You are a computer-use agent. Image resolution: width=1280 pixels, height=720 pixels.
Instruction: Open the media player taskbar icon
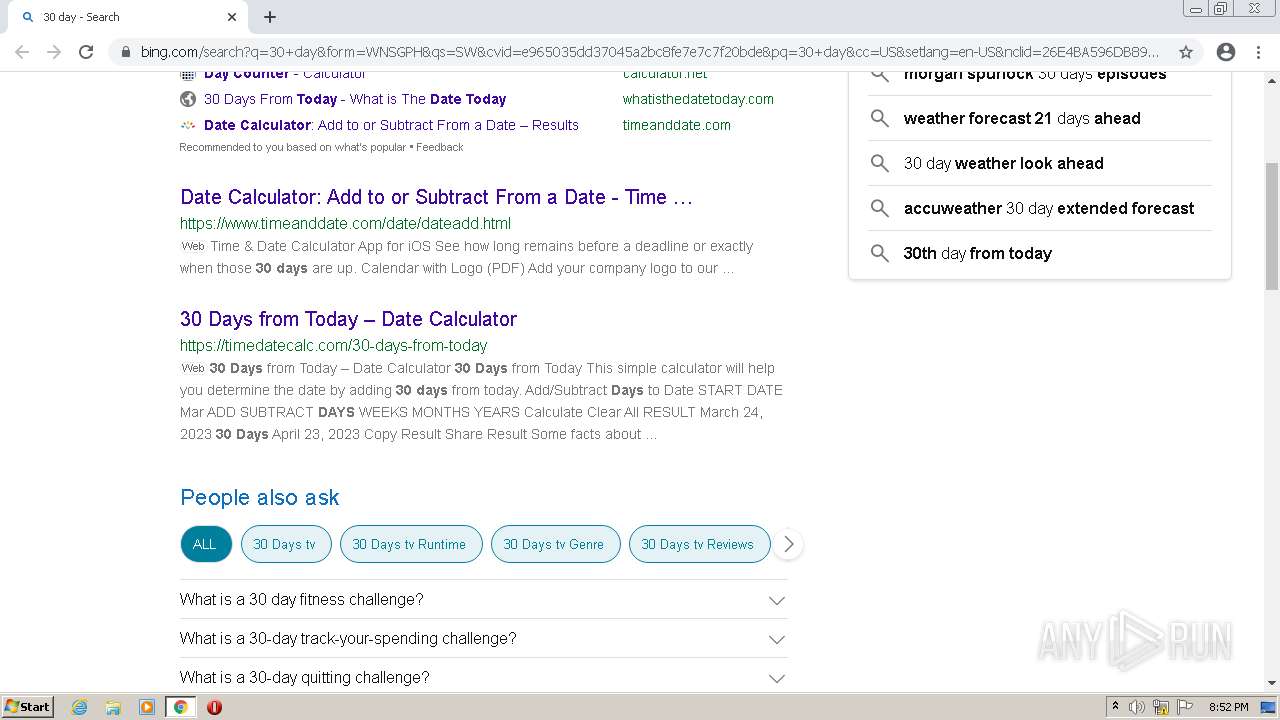tap(147, 707)
